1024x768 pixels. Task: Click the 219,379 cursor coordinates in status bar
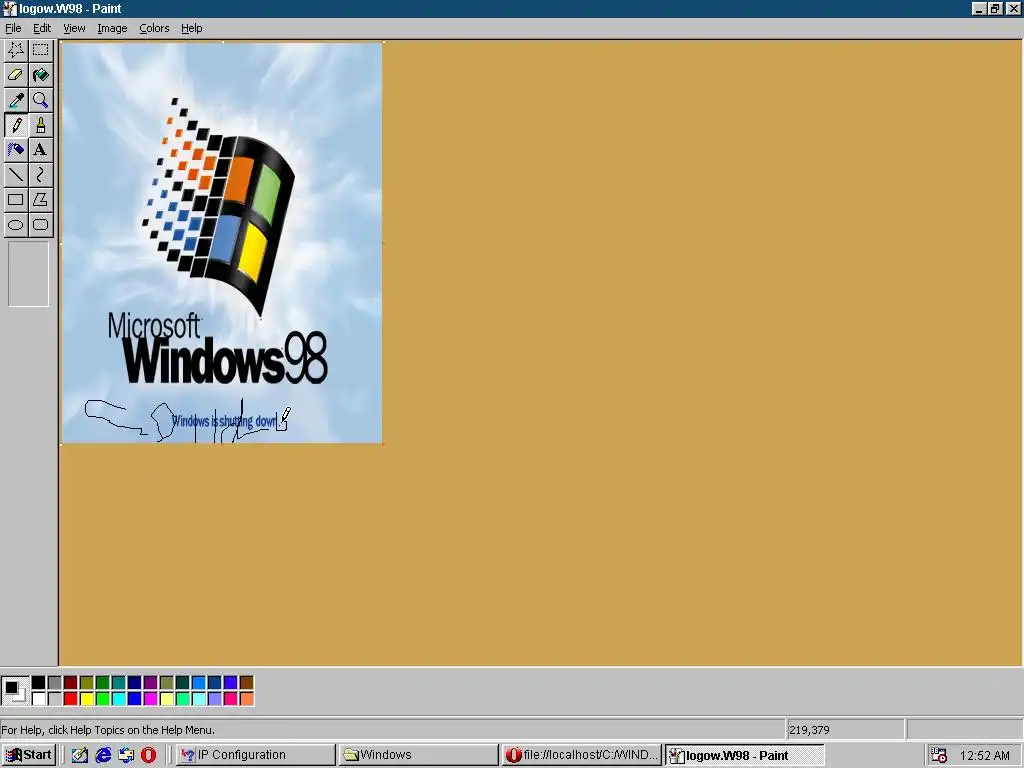[809, 729]
